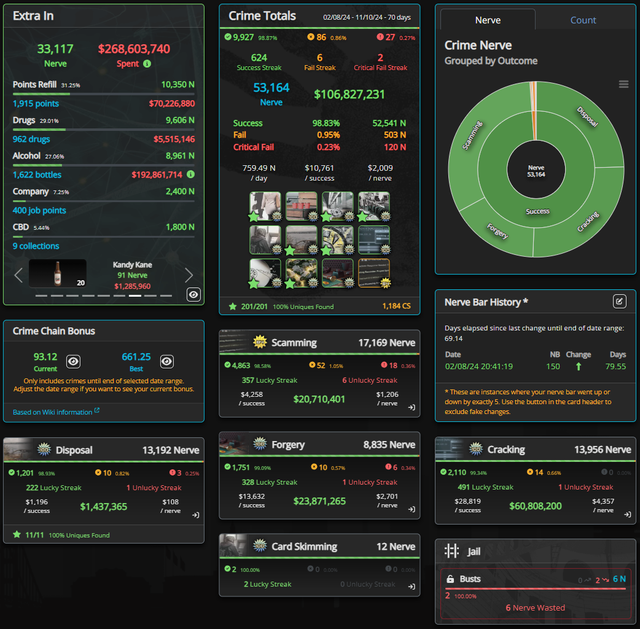This screenshot has width=640, height=629.
Task: Click orange fail icon beside 86
Action: click(x=311, y=37)
